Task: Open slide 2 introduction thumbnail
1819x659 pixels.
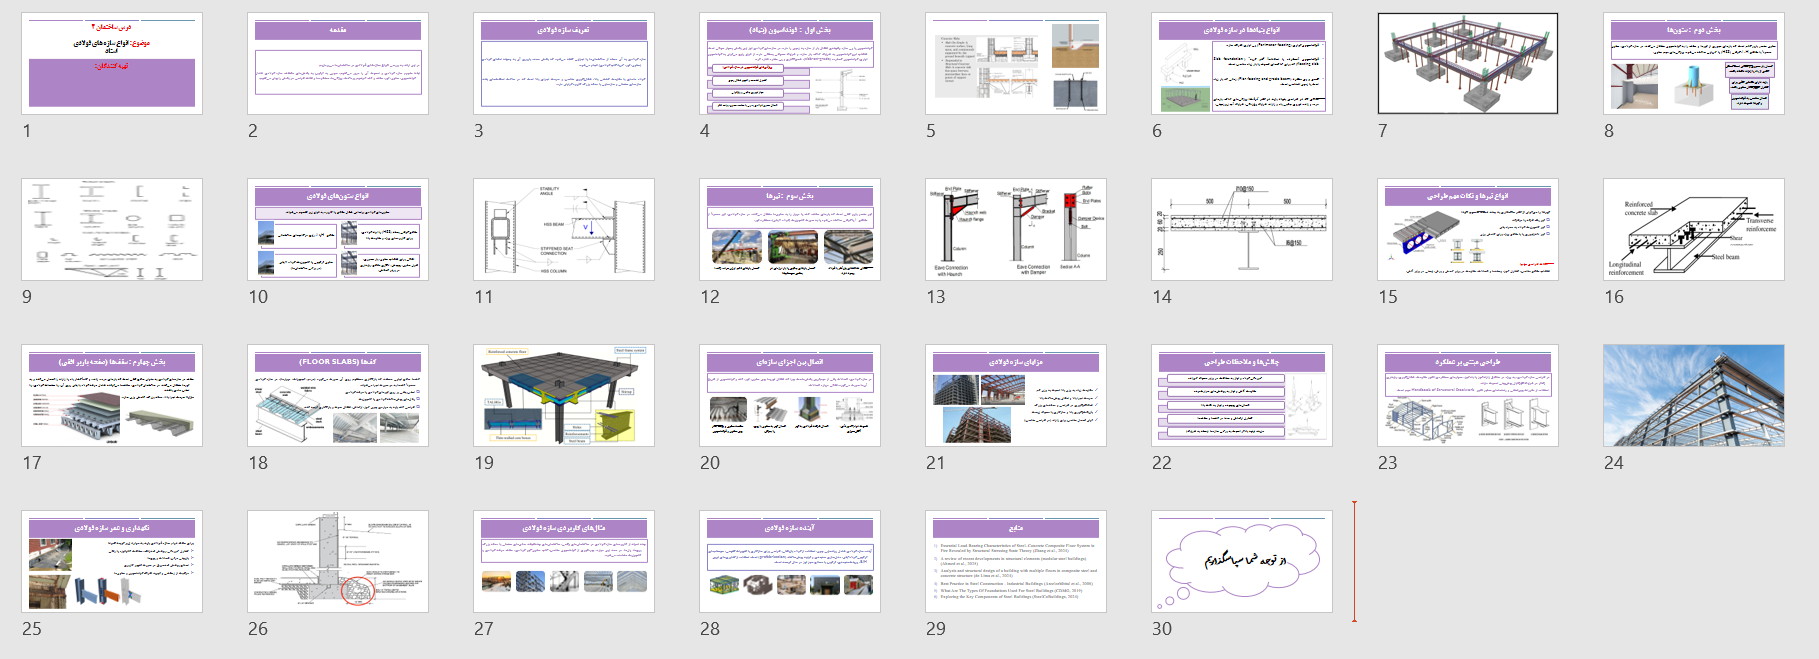Action: [338, 63]
